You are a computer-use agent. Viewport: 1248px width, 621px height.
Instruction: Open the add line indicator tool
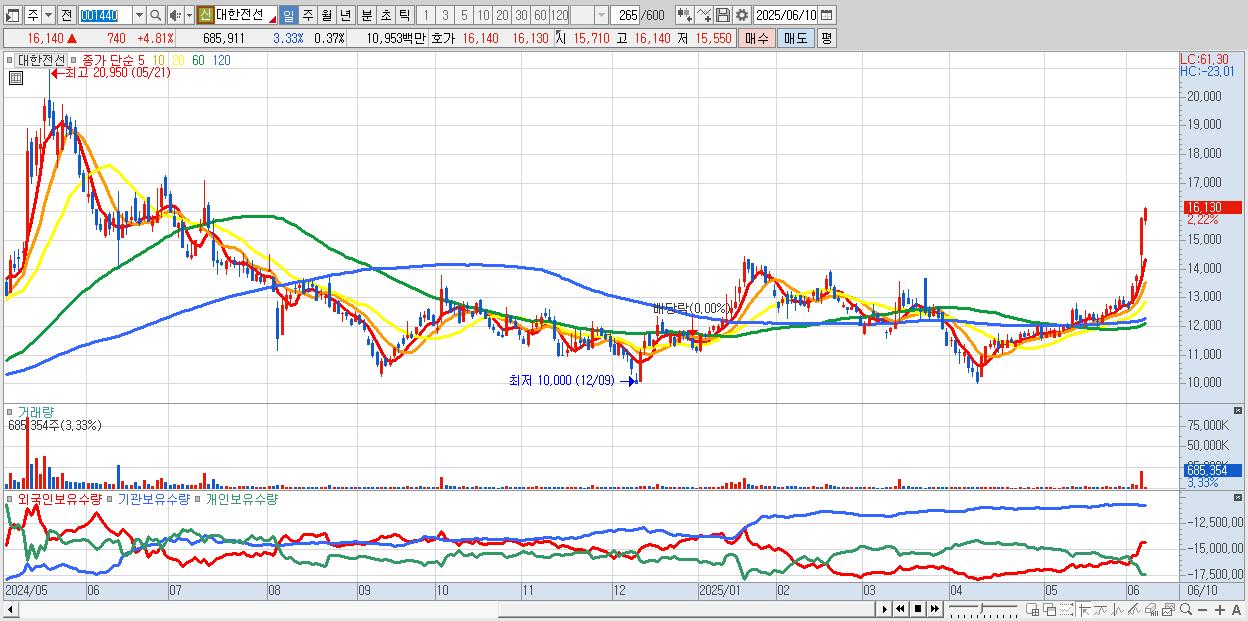[x=703, y=15]
